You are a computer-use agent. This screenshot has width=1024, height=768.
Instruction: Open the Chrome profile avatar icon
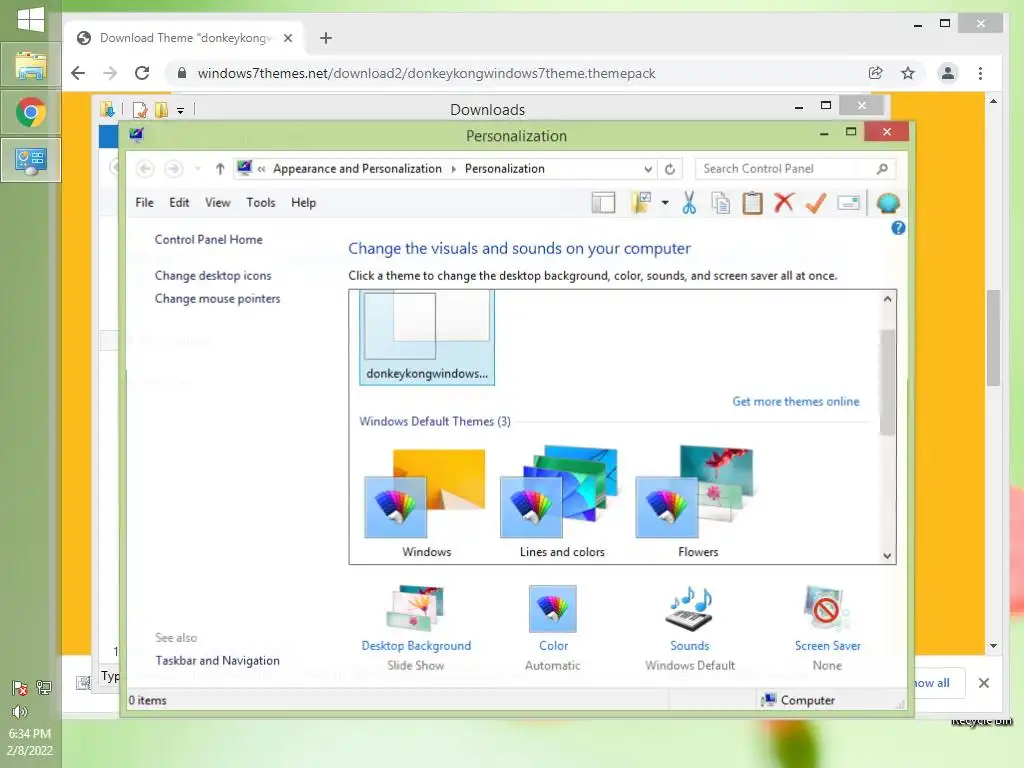click(948, 73)
